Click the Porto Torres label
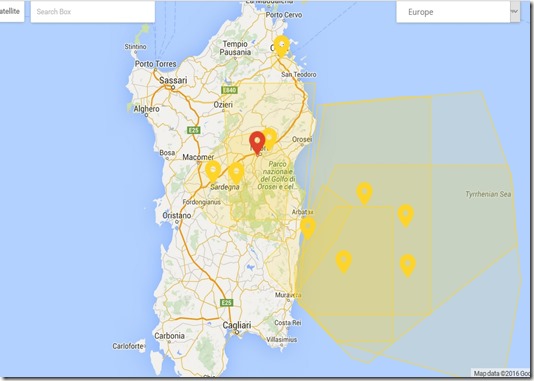This screenshot has width=534, height=381. [156, 64]
